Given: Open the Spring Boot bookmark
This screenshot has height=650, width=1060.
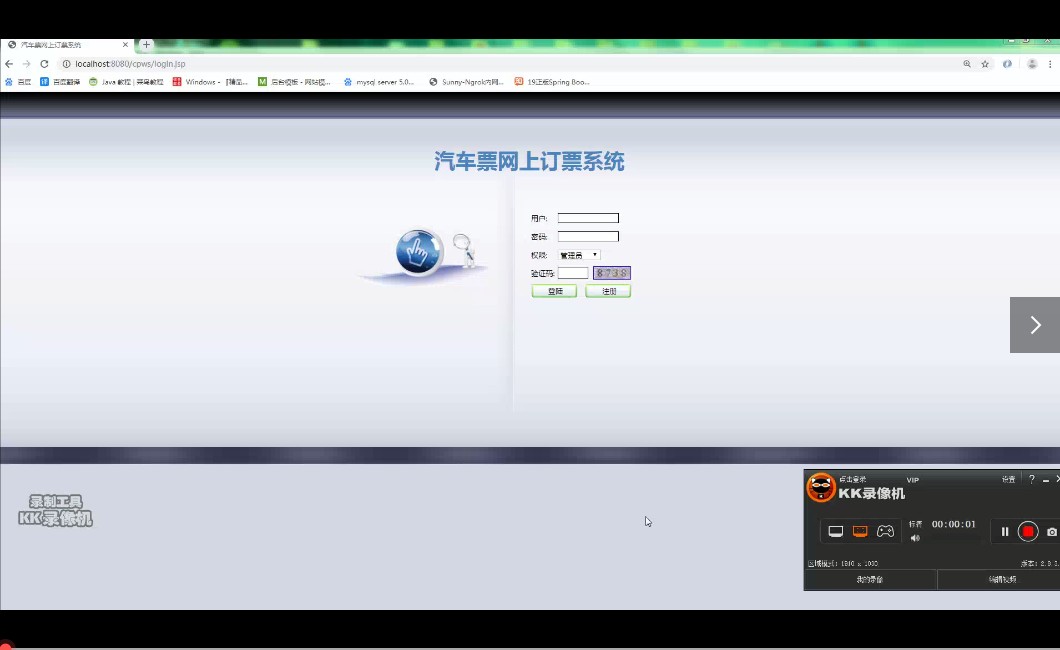Looking at the screenshot, I should click(x=552, y=82).
